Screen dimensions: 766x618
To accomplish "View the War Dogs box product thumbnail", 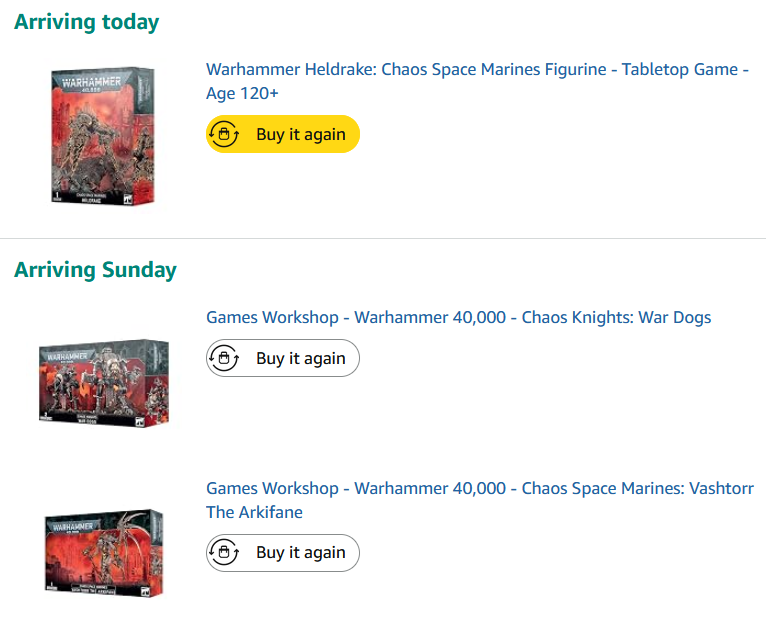I will [104, 383].
